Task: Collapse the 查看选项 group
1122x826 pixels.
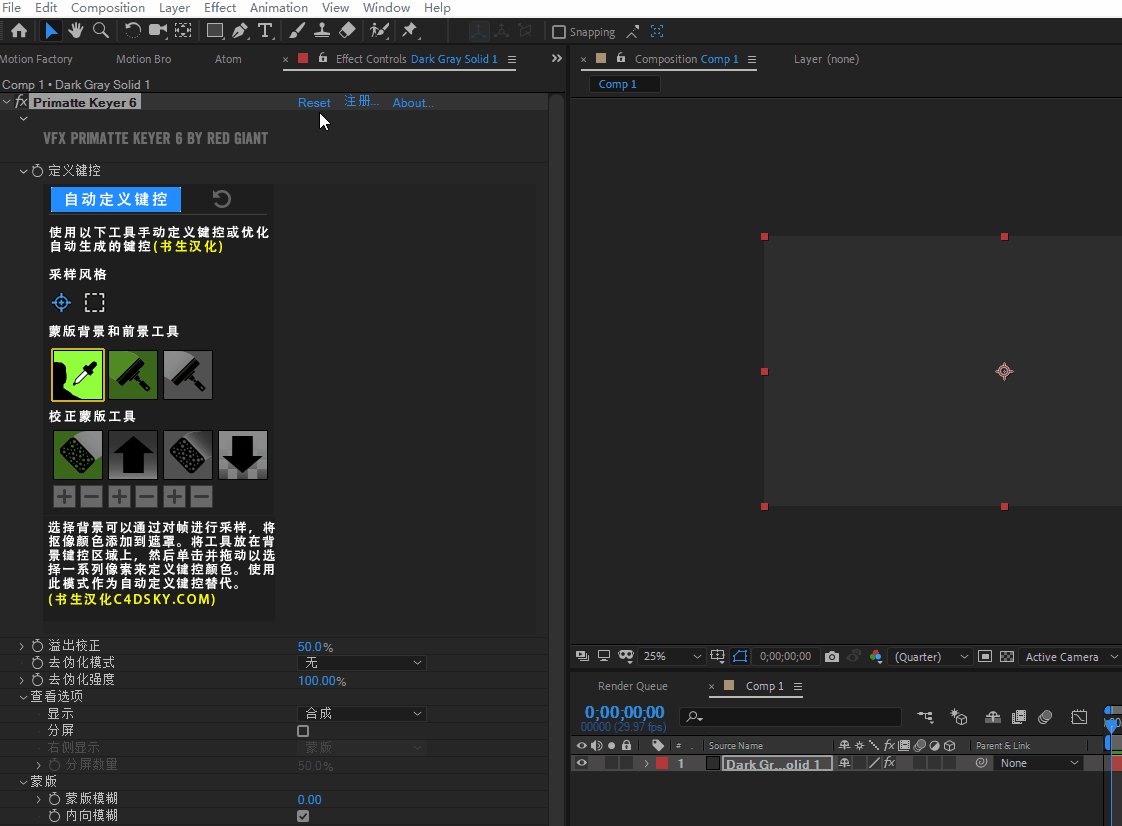Action: pos(23,696)
